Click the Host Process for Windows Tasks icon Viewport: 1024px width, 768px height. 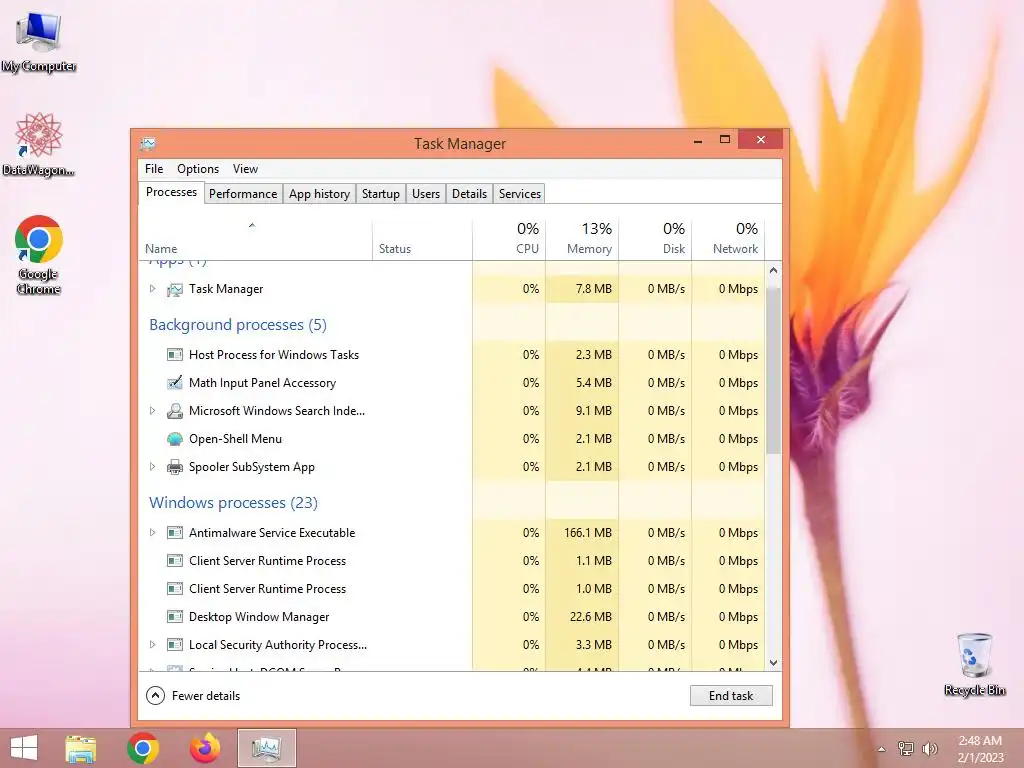(174, 355)
